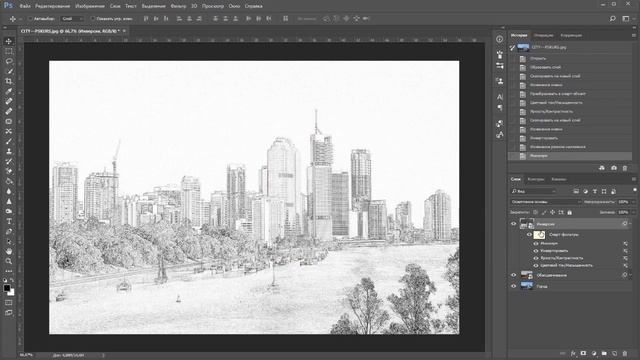
Task: Add a layer mask icon
Action: coord(583,353)
